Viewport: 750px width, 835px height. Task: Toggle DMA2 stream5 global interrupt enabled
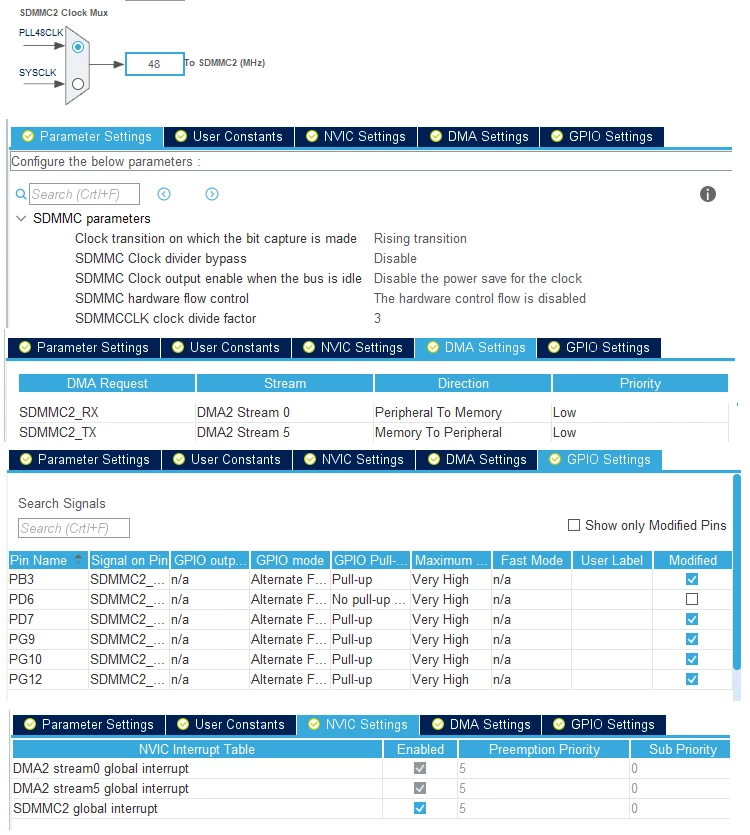(420, 788)
